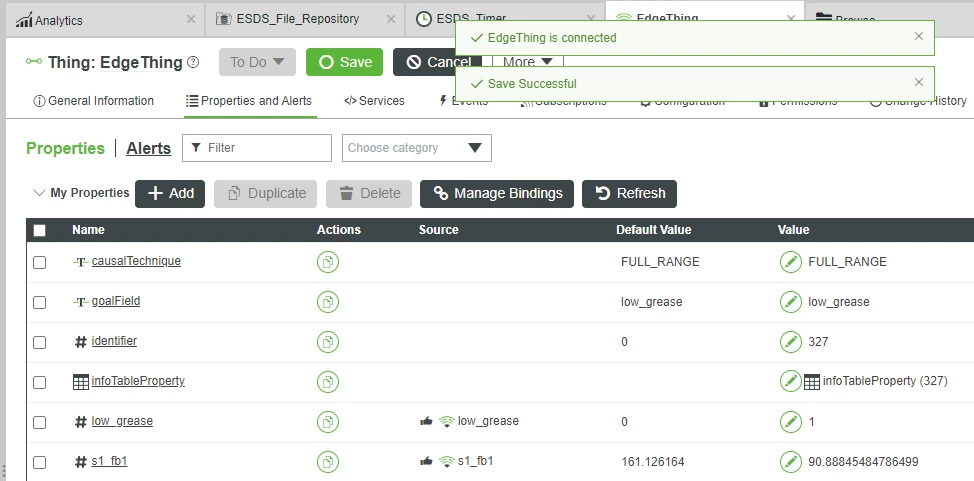Collapse the My Properties section
Screen dimensions: 974x481
point(39,193)
